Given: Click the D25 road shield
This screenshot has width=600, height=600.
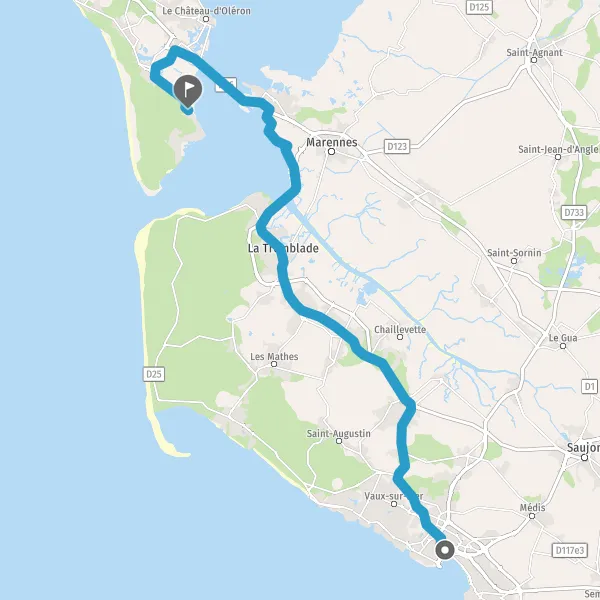Looking at the screenshot, I should point(154,374).
